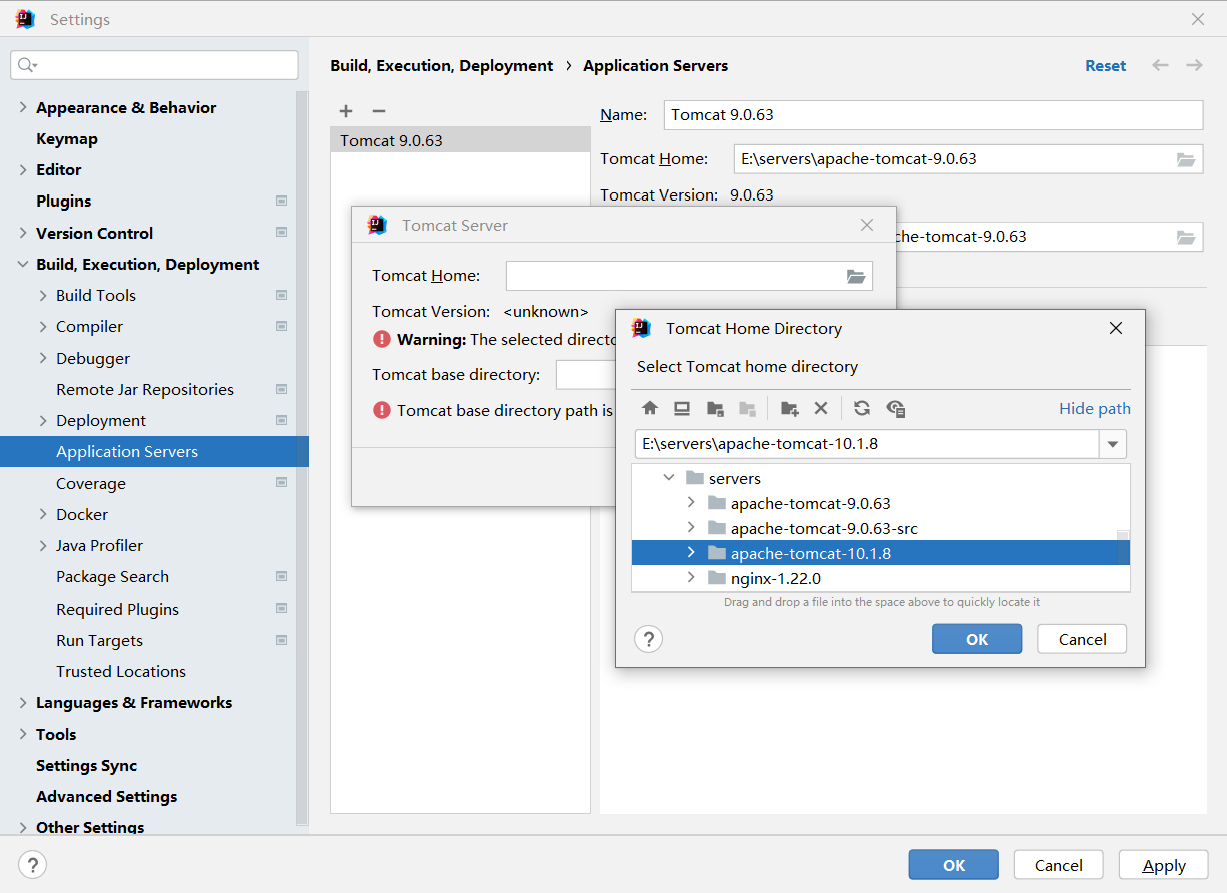Open path history dropdown in file chooser
Viewport: 1227px width, 893px height.
1113,444
